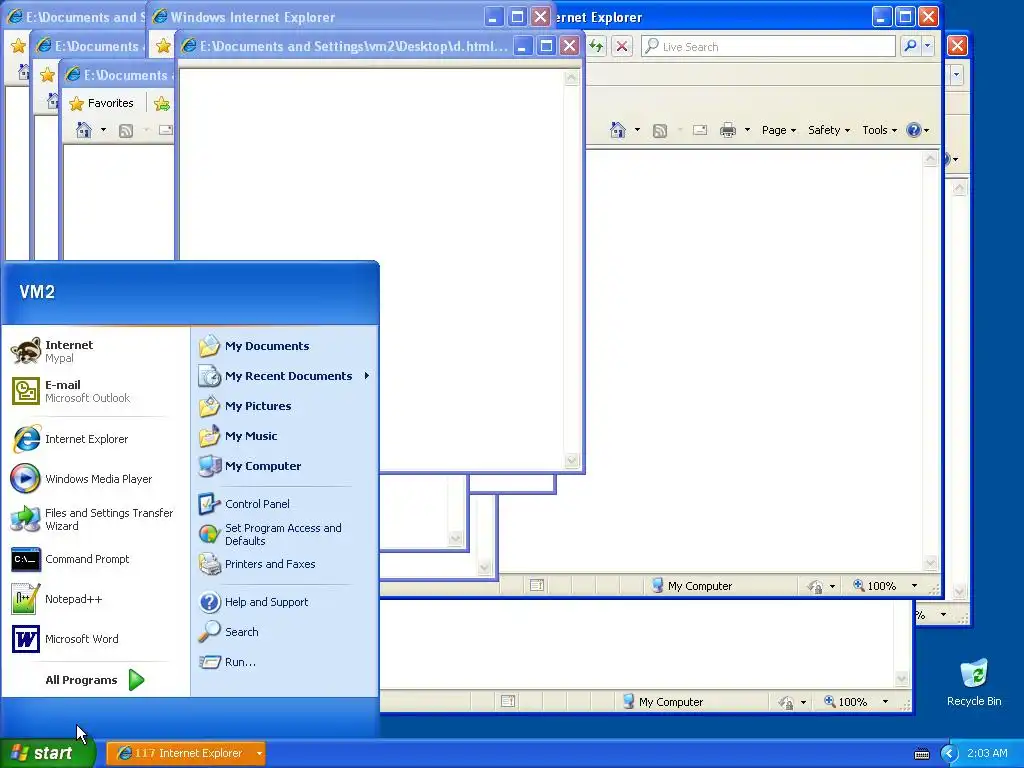Screen dimensions: 1024x768
Task: Open Printers and Faxes
Action: (x=285, y=564)
